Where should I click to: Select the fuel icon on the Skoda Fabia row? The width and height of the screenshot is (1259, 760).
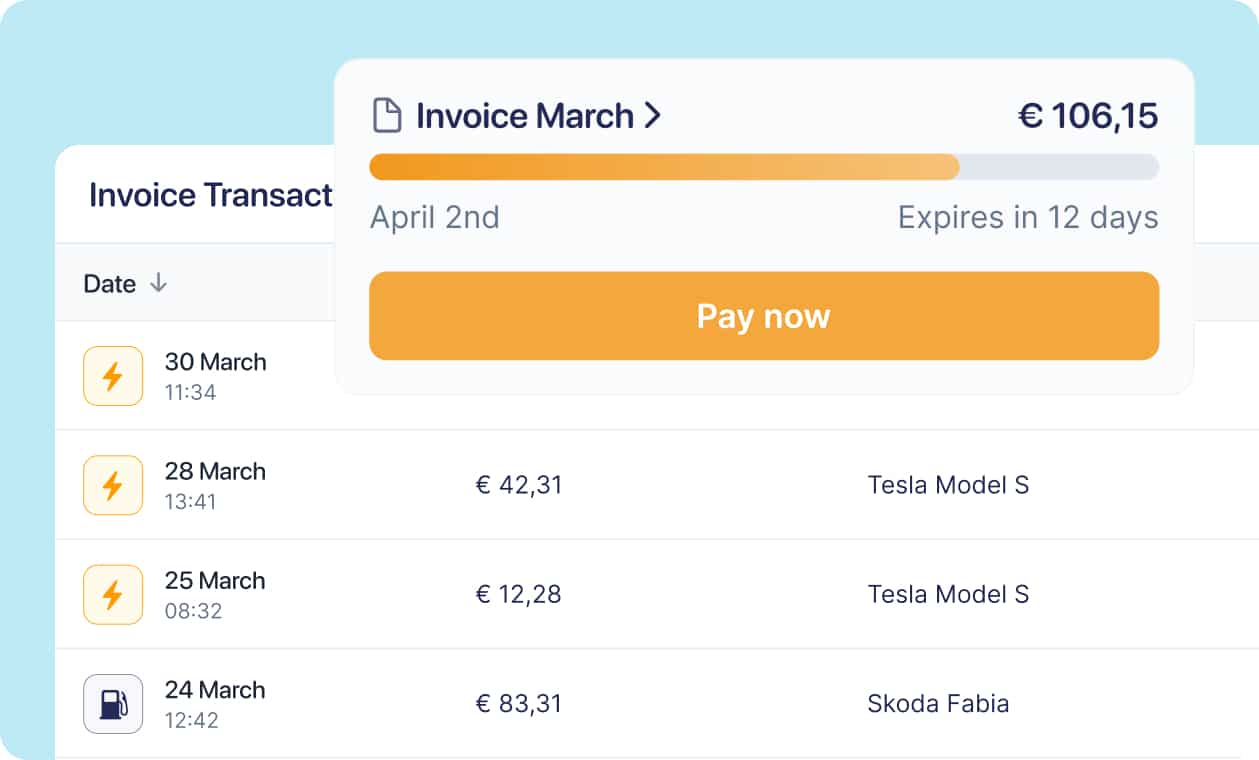(x=112, y=703)
